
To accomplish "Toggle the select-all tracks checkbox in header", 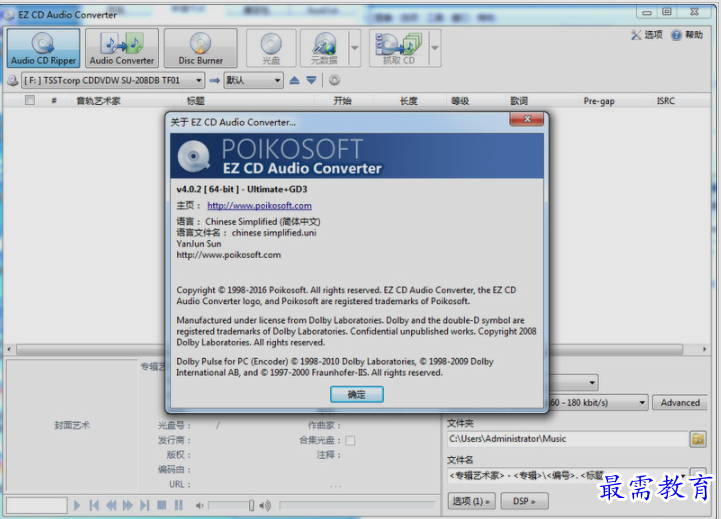I will pos(30,100).
